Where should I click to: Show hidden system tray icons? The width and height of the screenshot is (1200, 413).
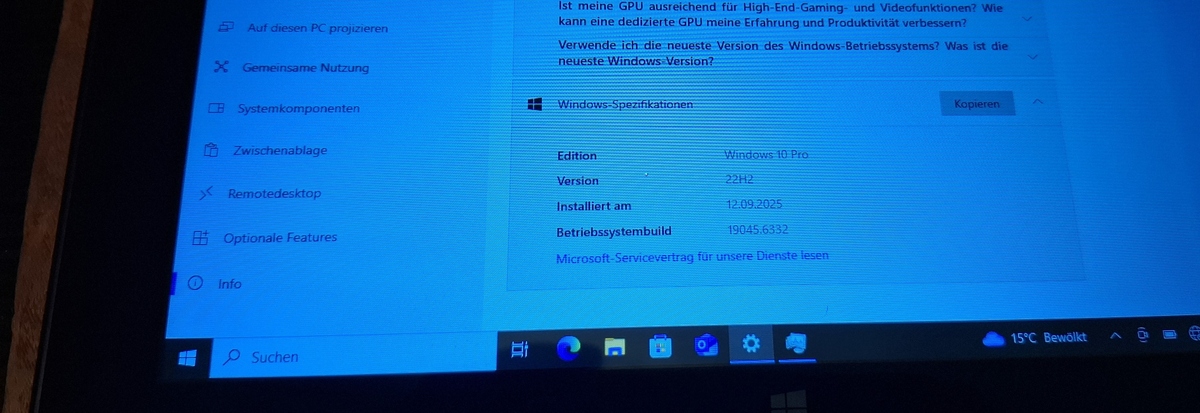[x=1116, y=337]
